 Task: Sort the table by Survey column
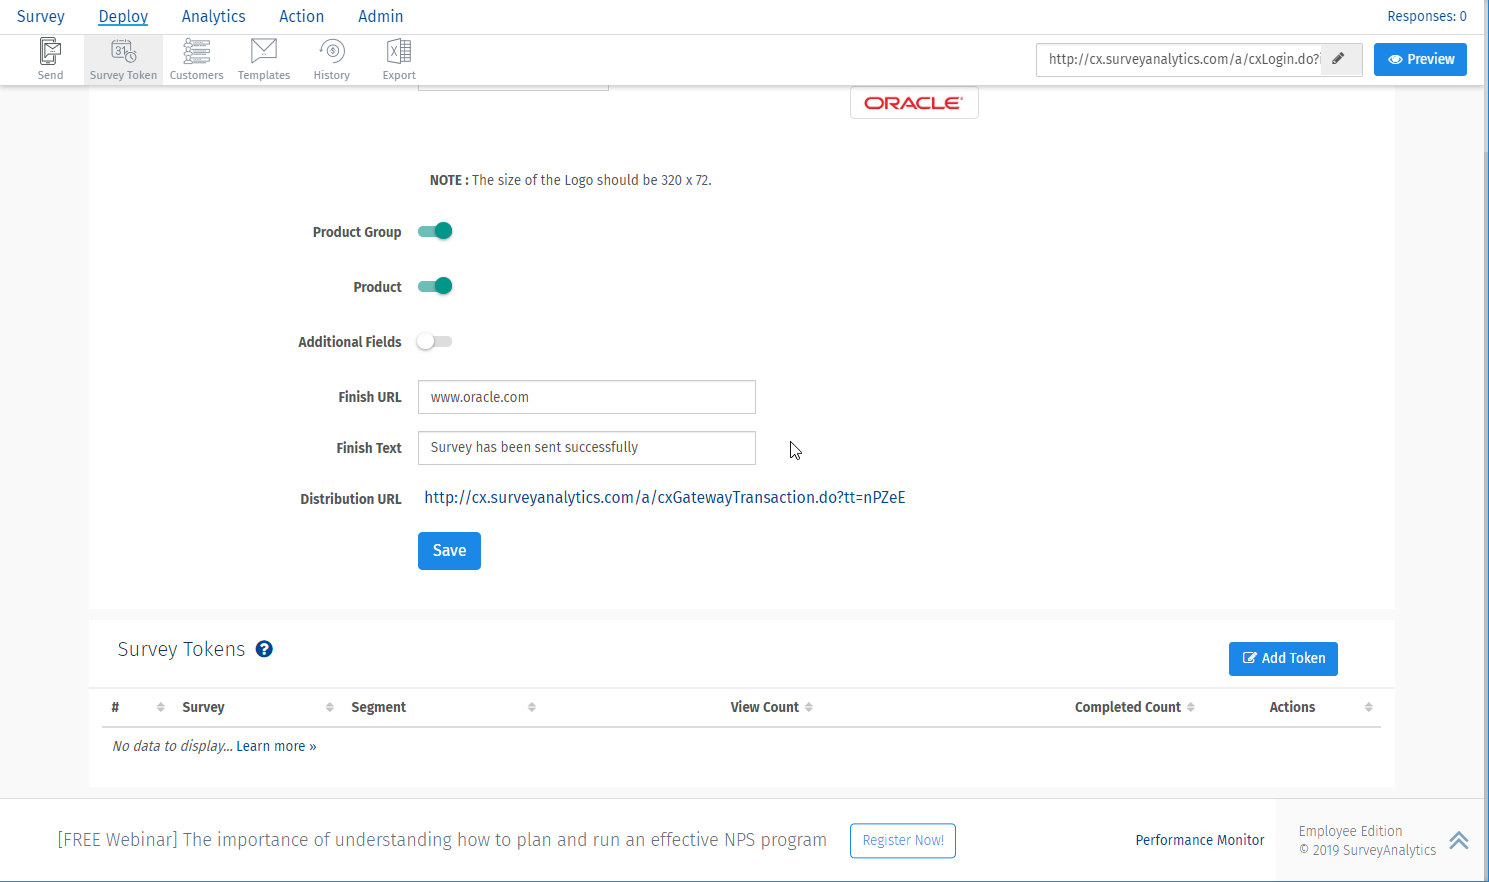[330, 707]
